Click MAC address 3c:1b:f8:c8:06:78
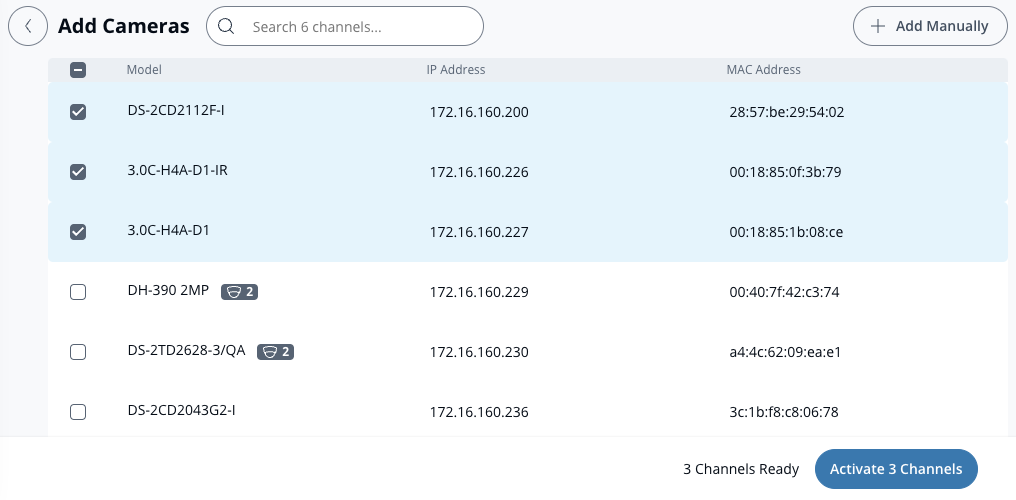1016x500 pixels. point(784,412)
